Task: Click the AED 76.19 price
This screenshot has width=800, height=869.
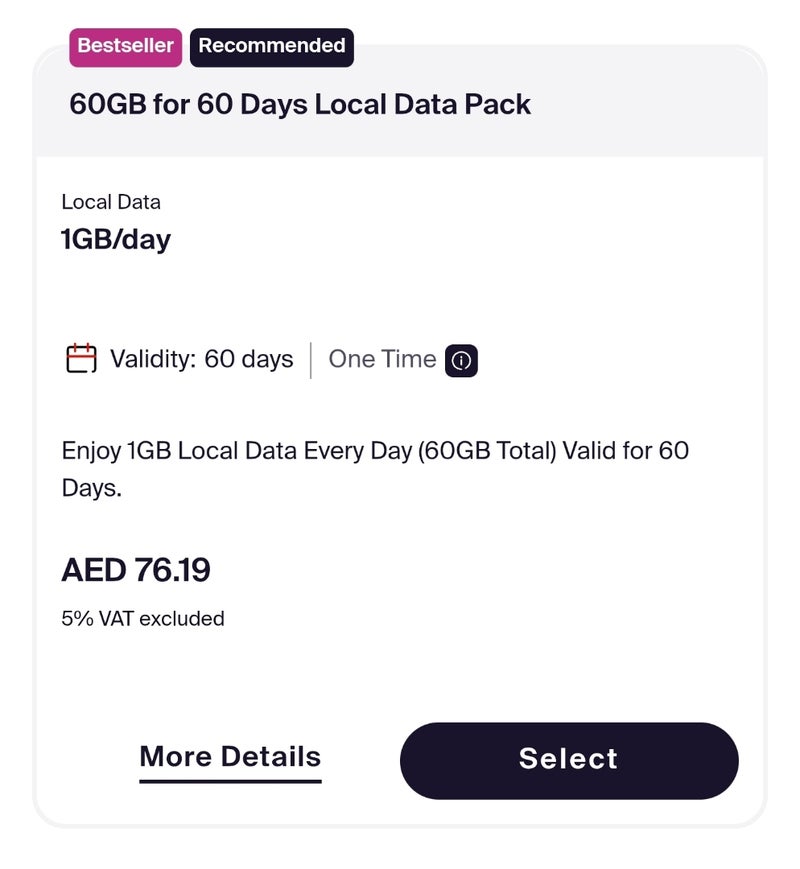Action: tap(136, 570)
